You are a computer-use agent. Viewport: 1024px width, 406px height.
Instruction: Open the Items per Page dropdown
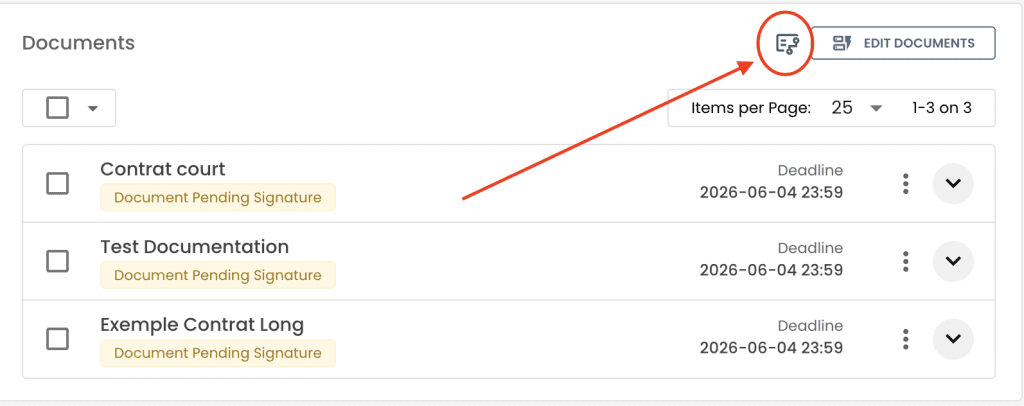click(x=857, y=108)
